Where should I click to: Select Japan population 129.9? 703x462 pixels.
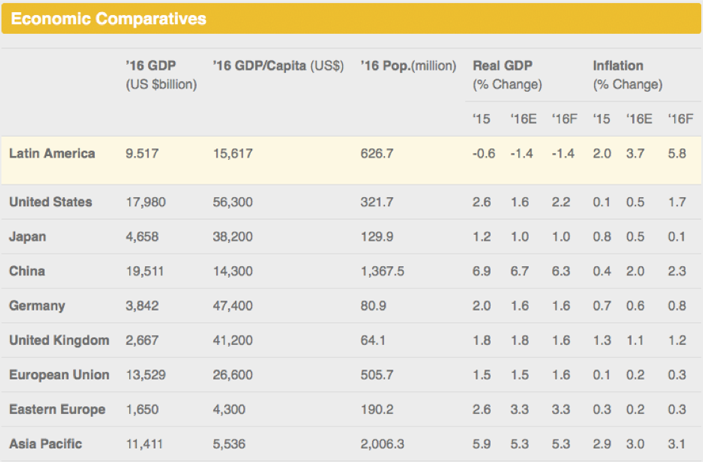[x=377, y=236]
